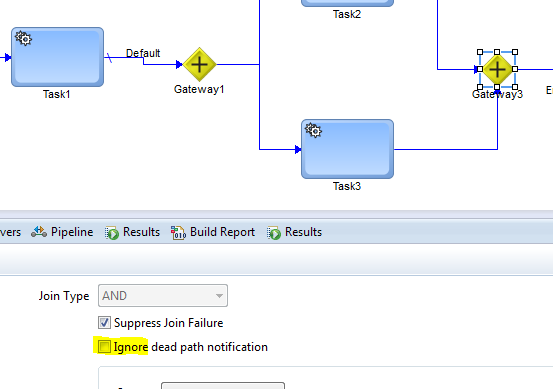Click the icon of the last Results tab
This screenshot has width=553, height=389.
(274, 233)
